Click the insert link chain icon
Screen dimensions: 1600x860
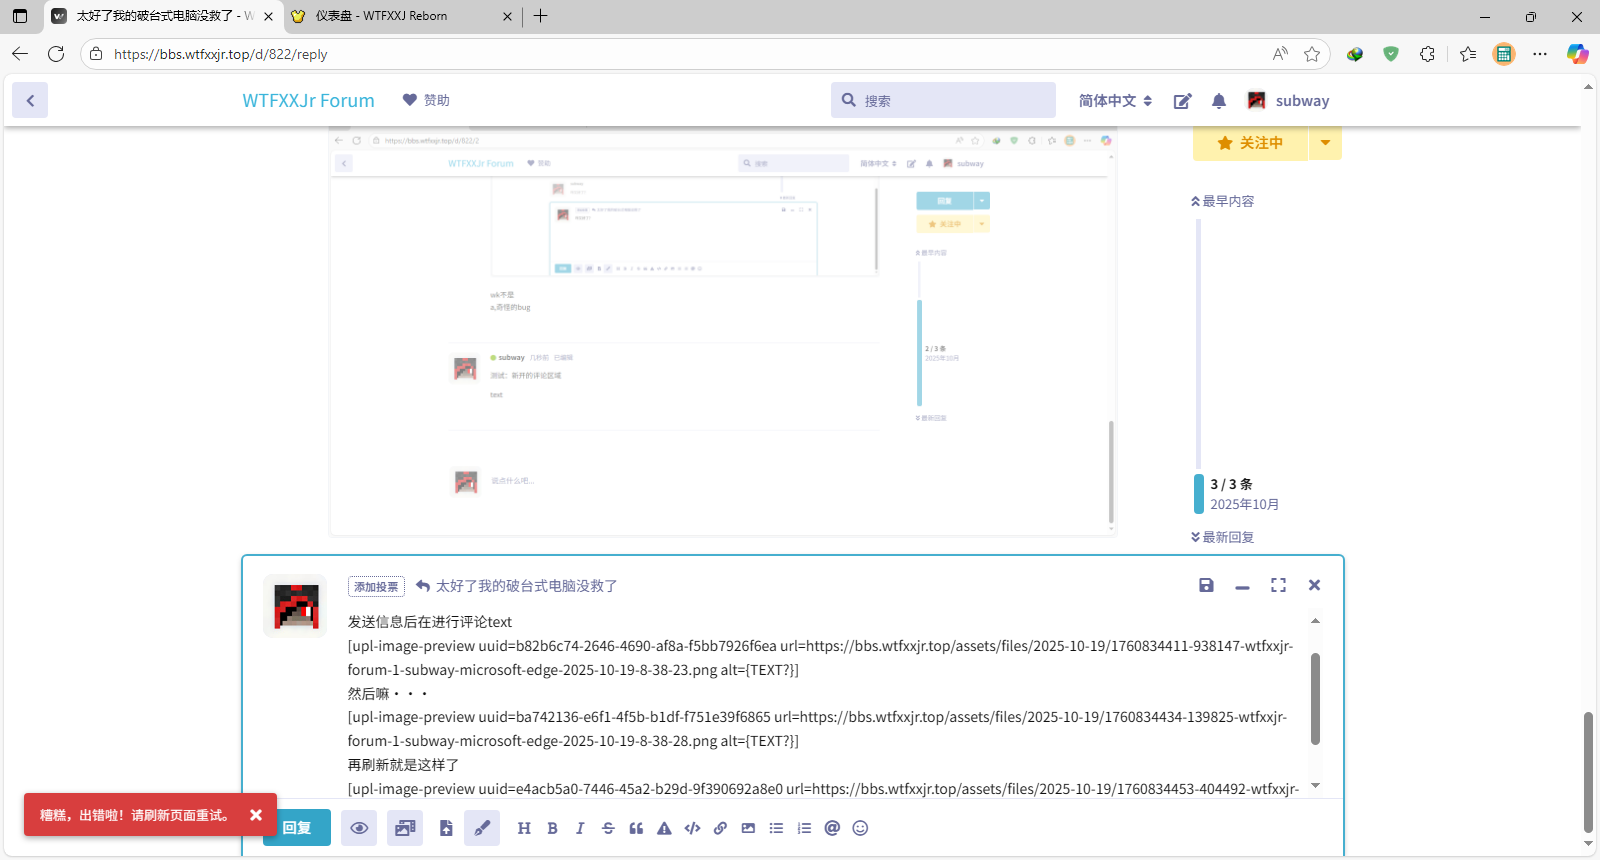click(x=720, y=828)
